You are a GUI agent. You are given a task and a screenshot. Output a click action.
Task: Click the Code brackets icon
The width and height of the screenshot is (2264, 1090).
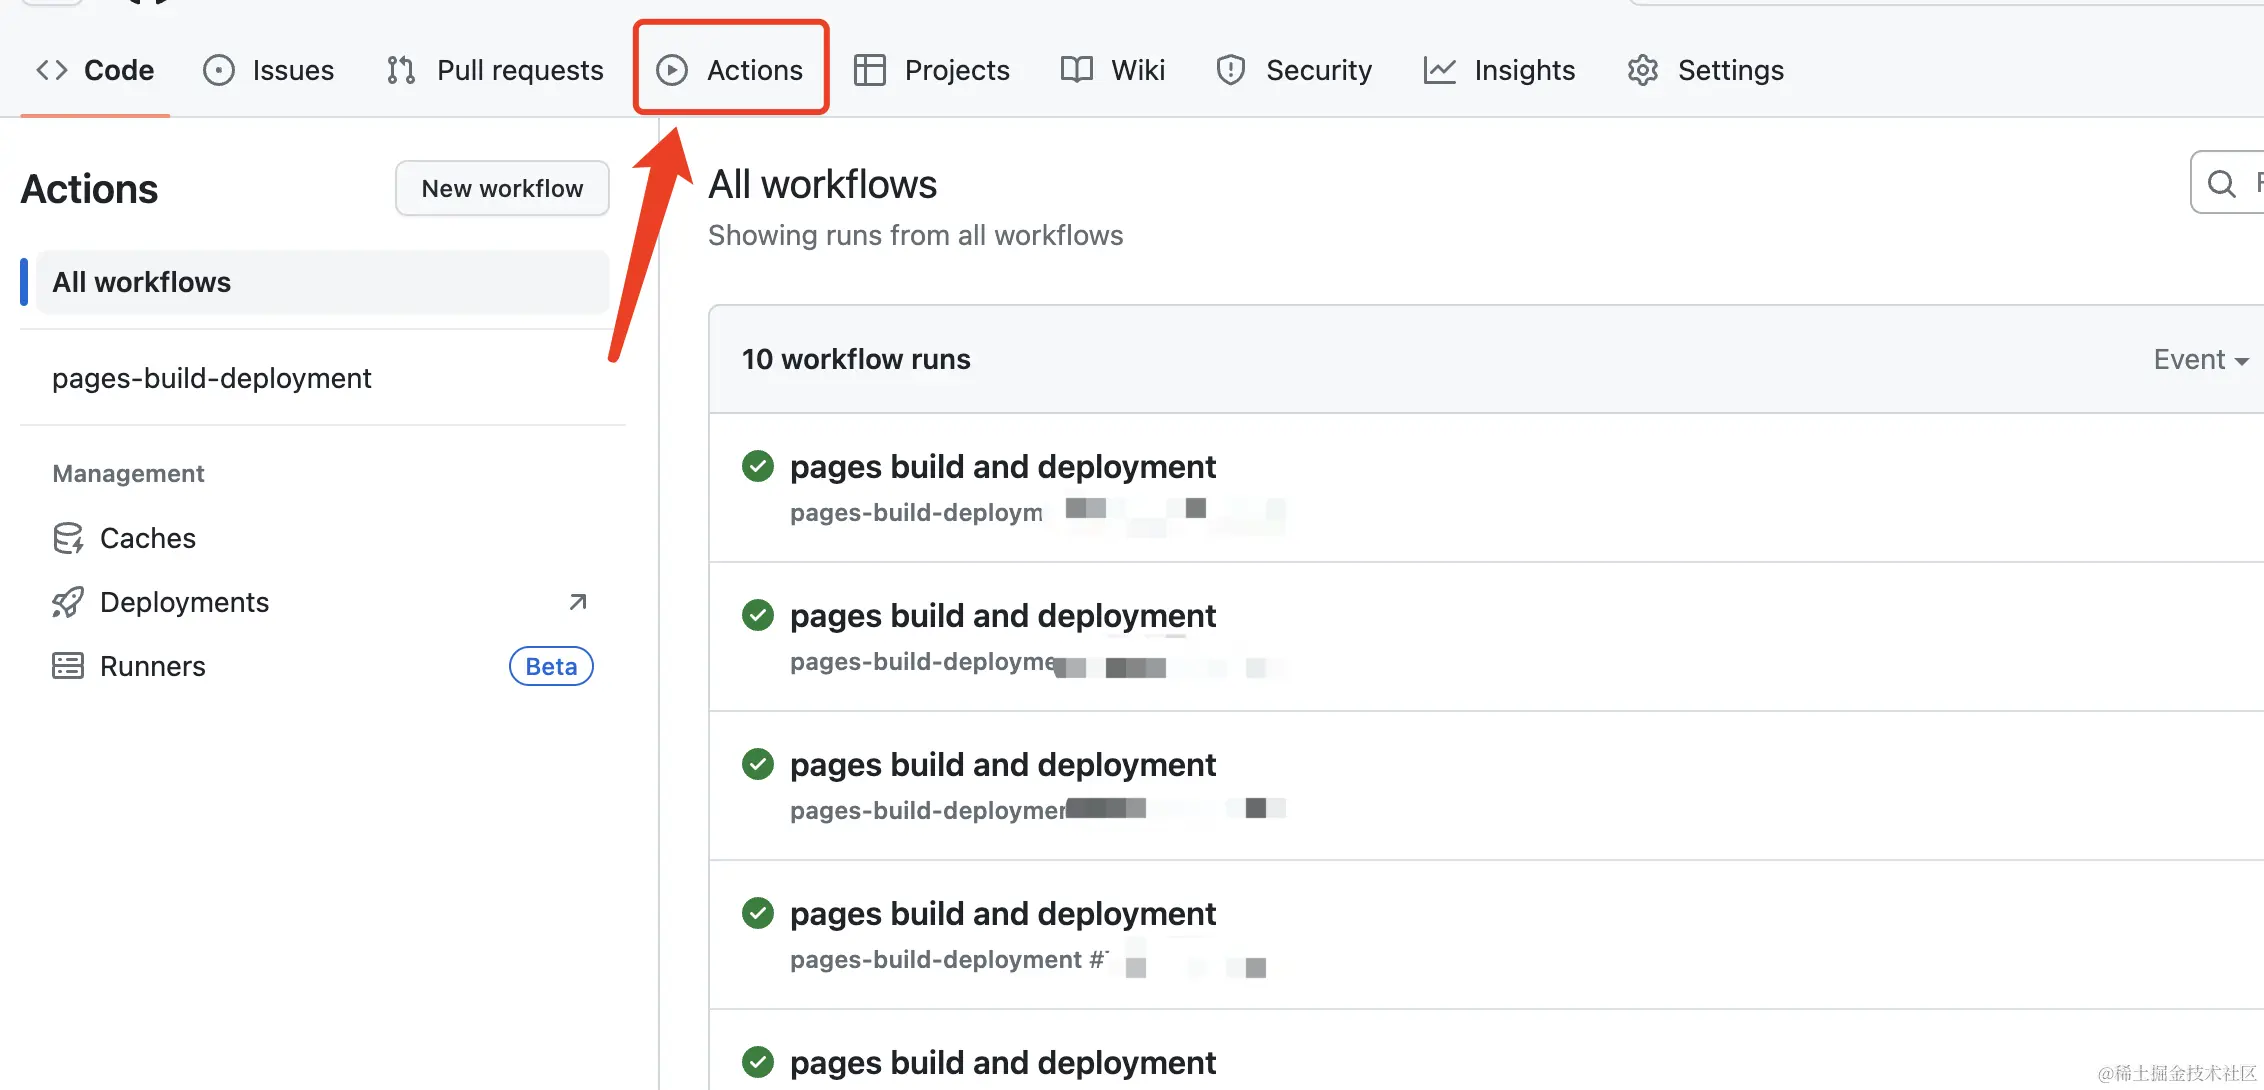click(52, 70)
